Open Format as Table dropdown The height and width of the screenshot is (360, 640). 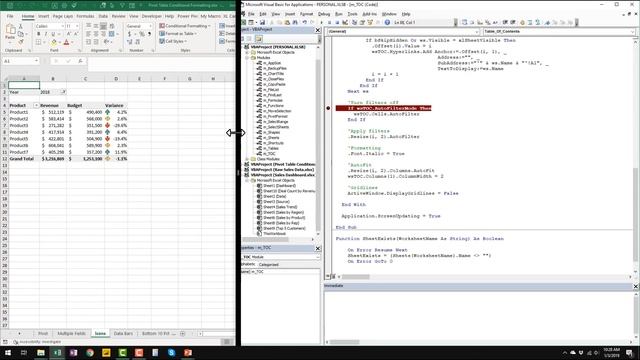point(178,33)
